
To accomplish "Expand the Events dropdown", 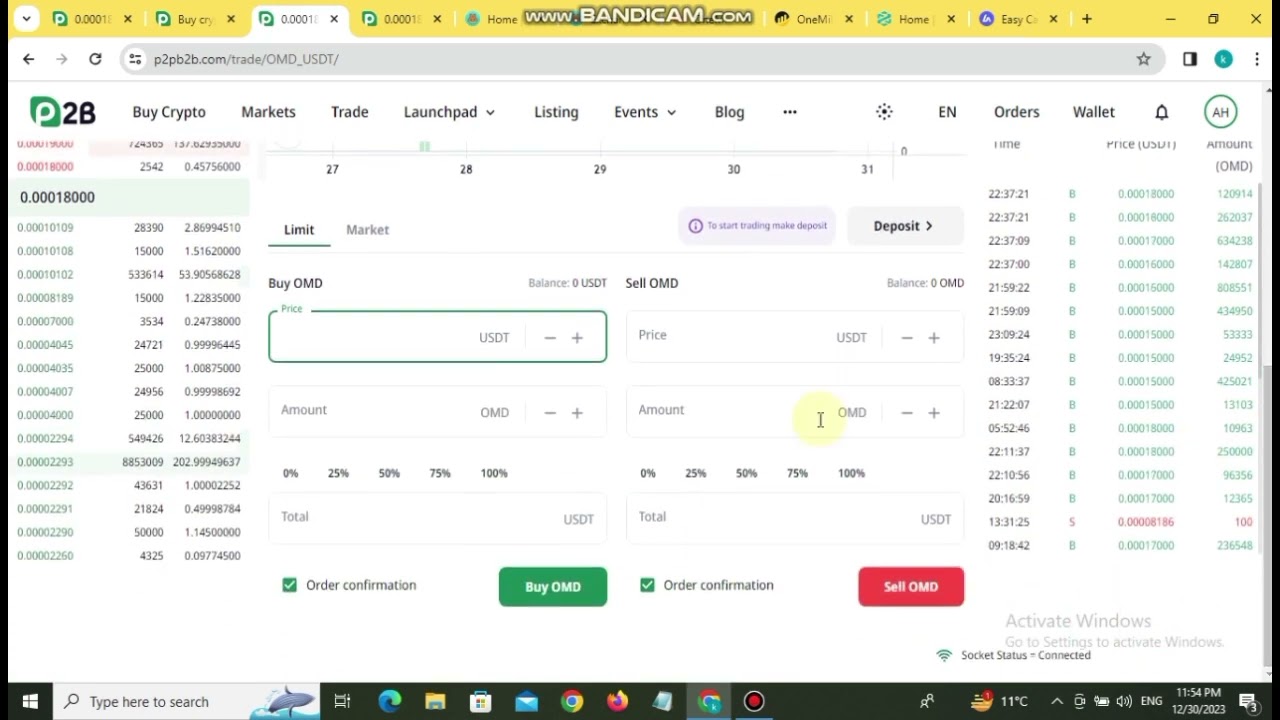I will (645, 112).
